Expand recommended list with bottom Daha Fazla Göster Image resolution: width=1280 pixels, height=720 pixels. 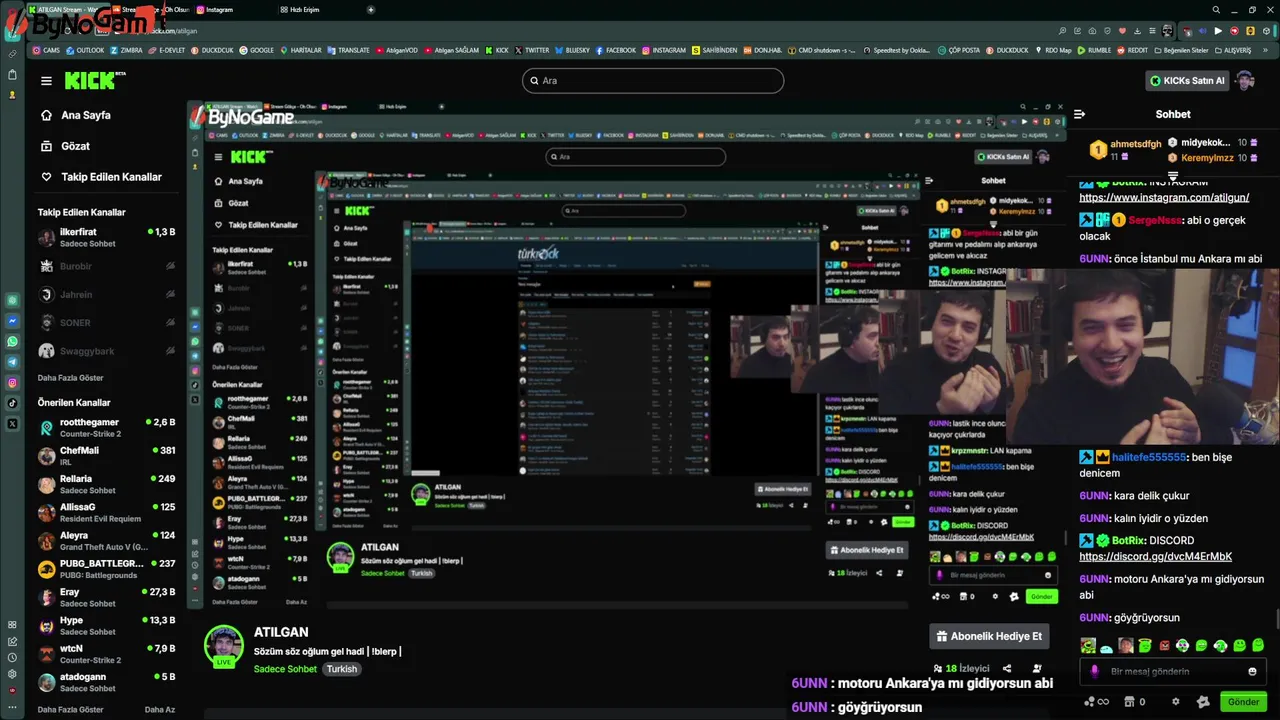coord(70,709)
